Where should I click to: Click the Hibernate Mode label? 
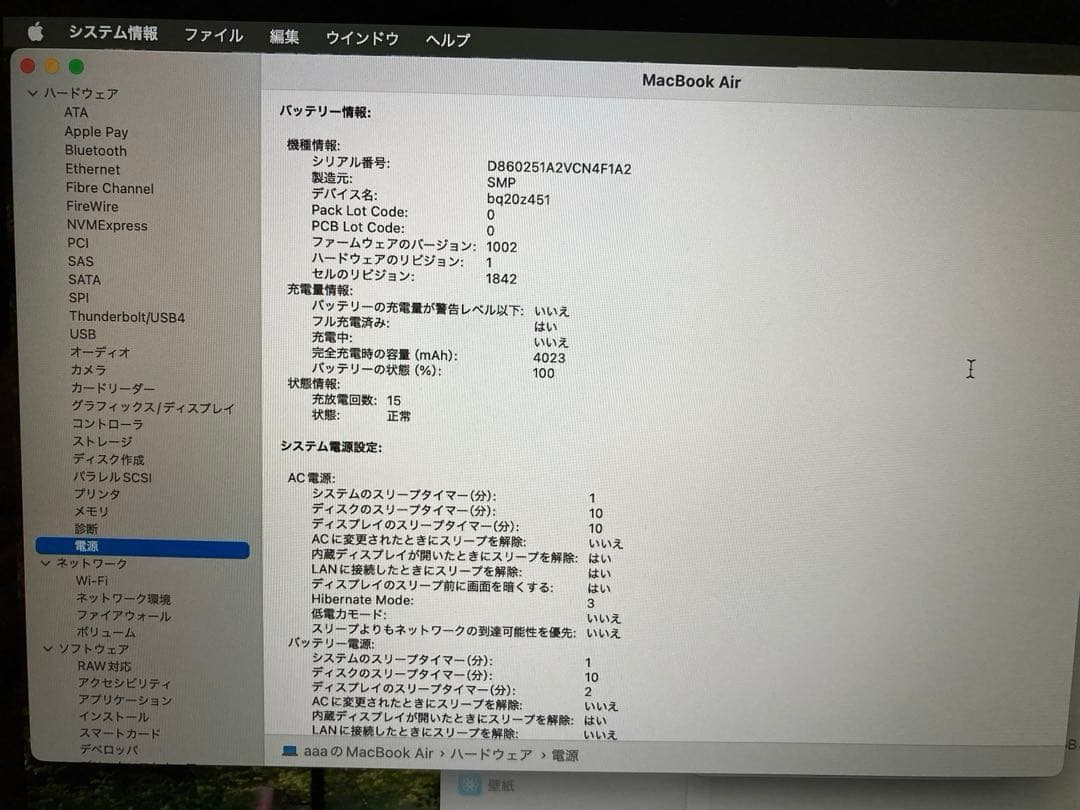click(362, 600)
